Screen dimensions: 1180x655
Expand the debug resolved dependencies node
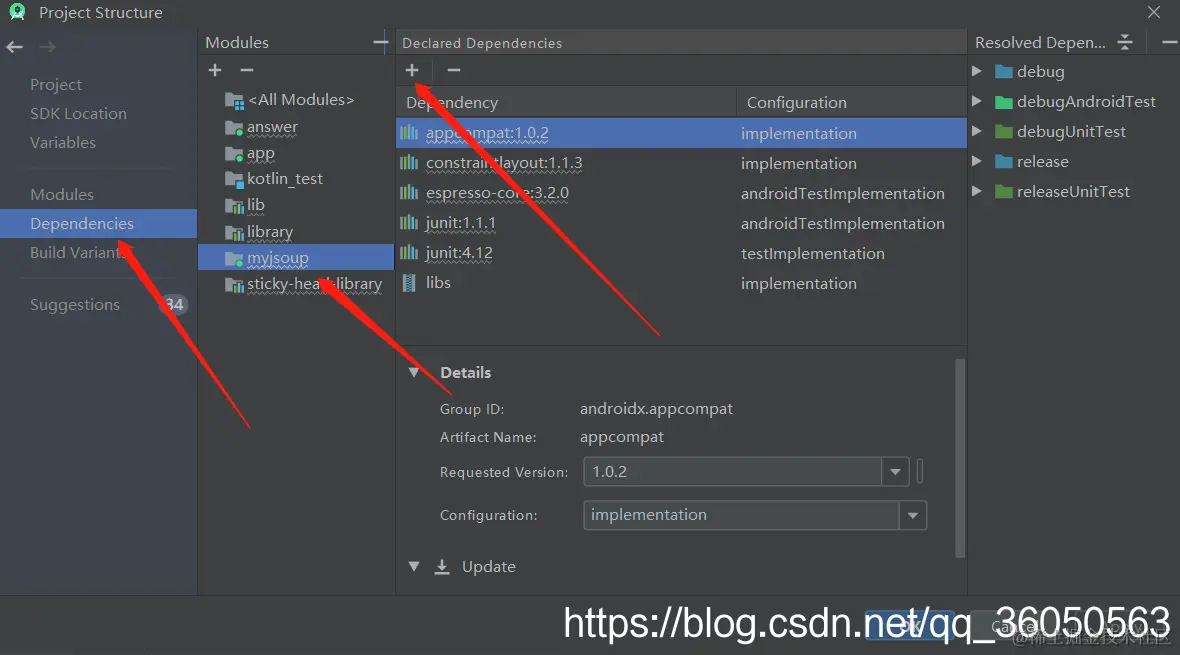coord(977,71)
